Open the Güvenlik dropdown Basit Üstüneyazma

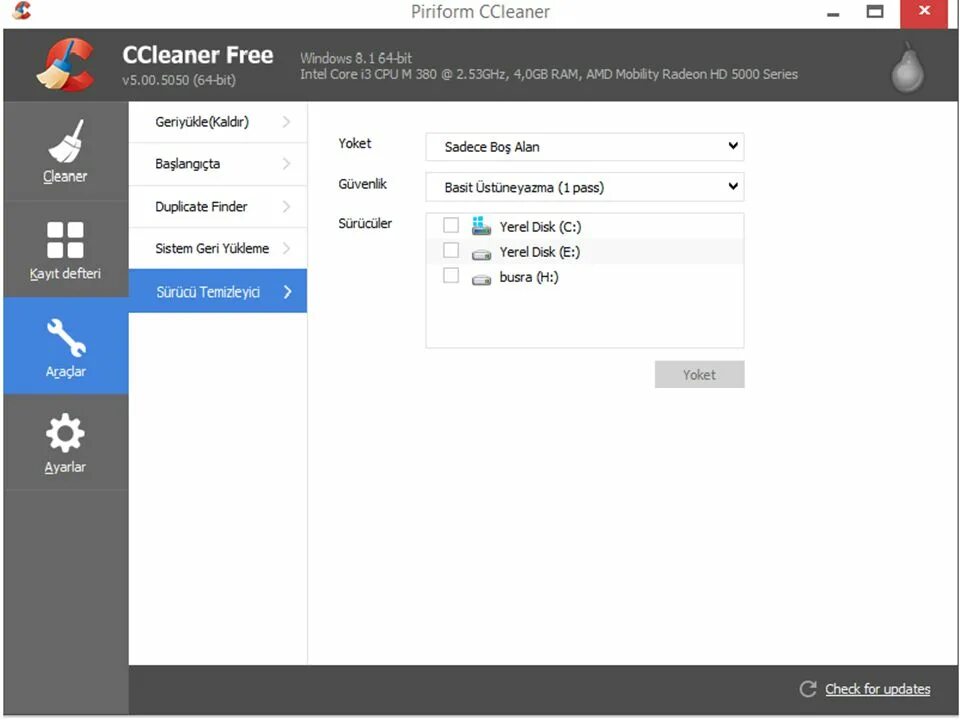point(585,187)
